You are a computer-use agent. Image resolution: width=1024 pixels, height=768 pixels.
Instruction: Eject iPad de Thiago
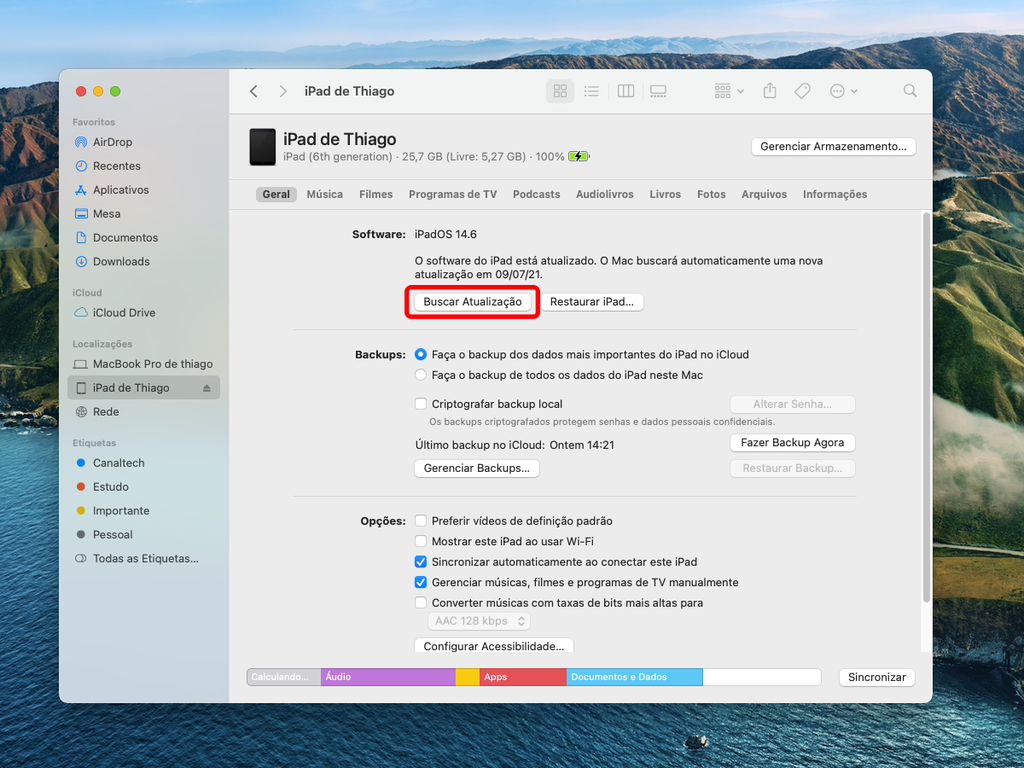pyautogui.click(x=206, y=388)
